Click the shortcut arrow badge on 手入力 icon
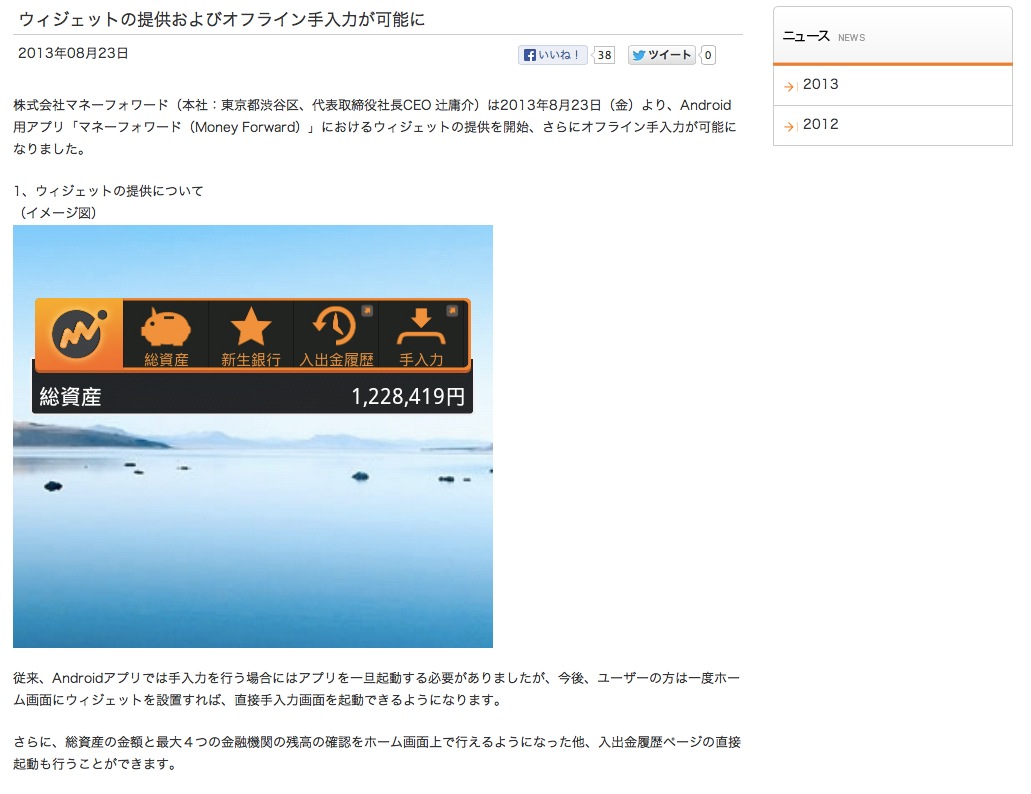Image resolution: width=1031 pixels, height=794 pixels. (x=452, y=310)
